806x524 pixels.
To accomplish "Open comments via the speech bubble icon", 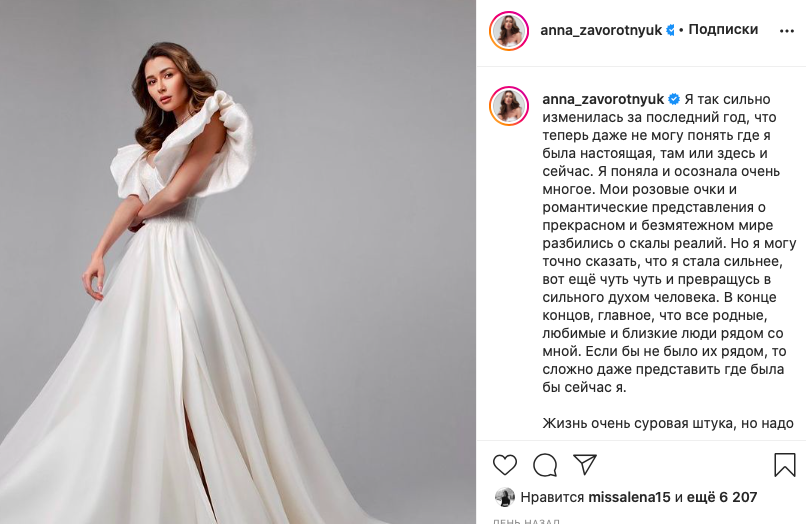I will click(x=545, y=465).
